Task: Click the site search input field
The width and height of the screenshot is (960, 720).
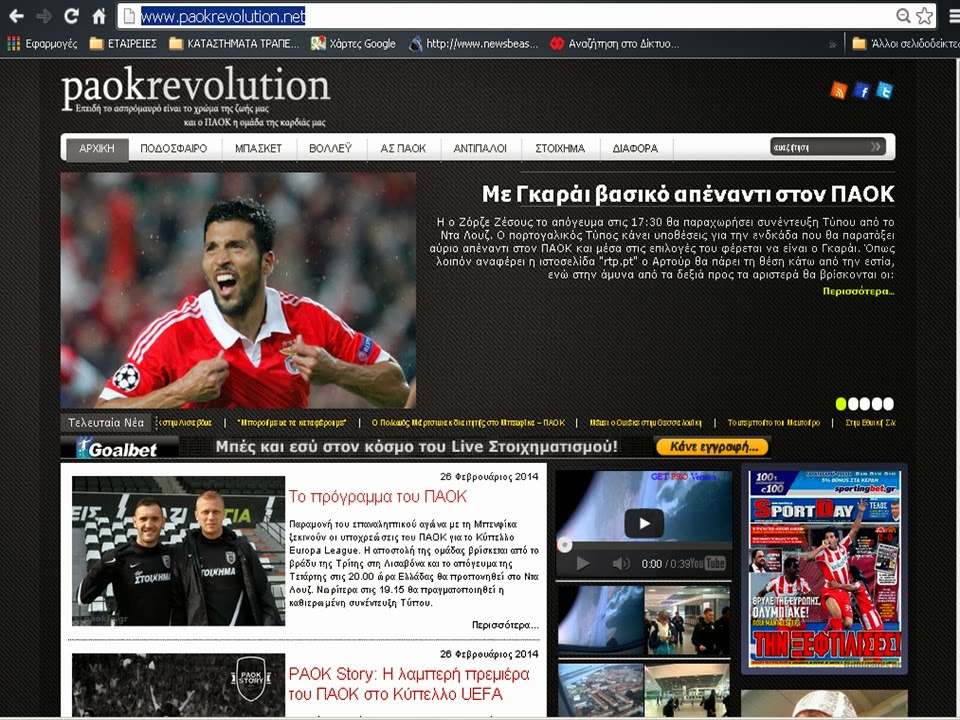Action: pos(818,147)
